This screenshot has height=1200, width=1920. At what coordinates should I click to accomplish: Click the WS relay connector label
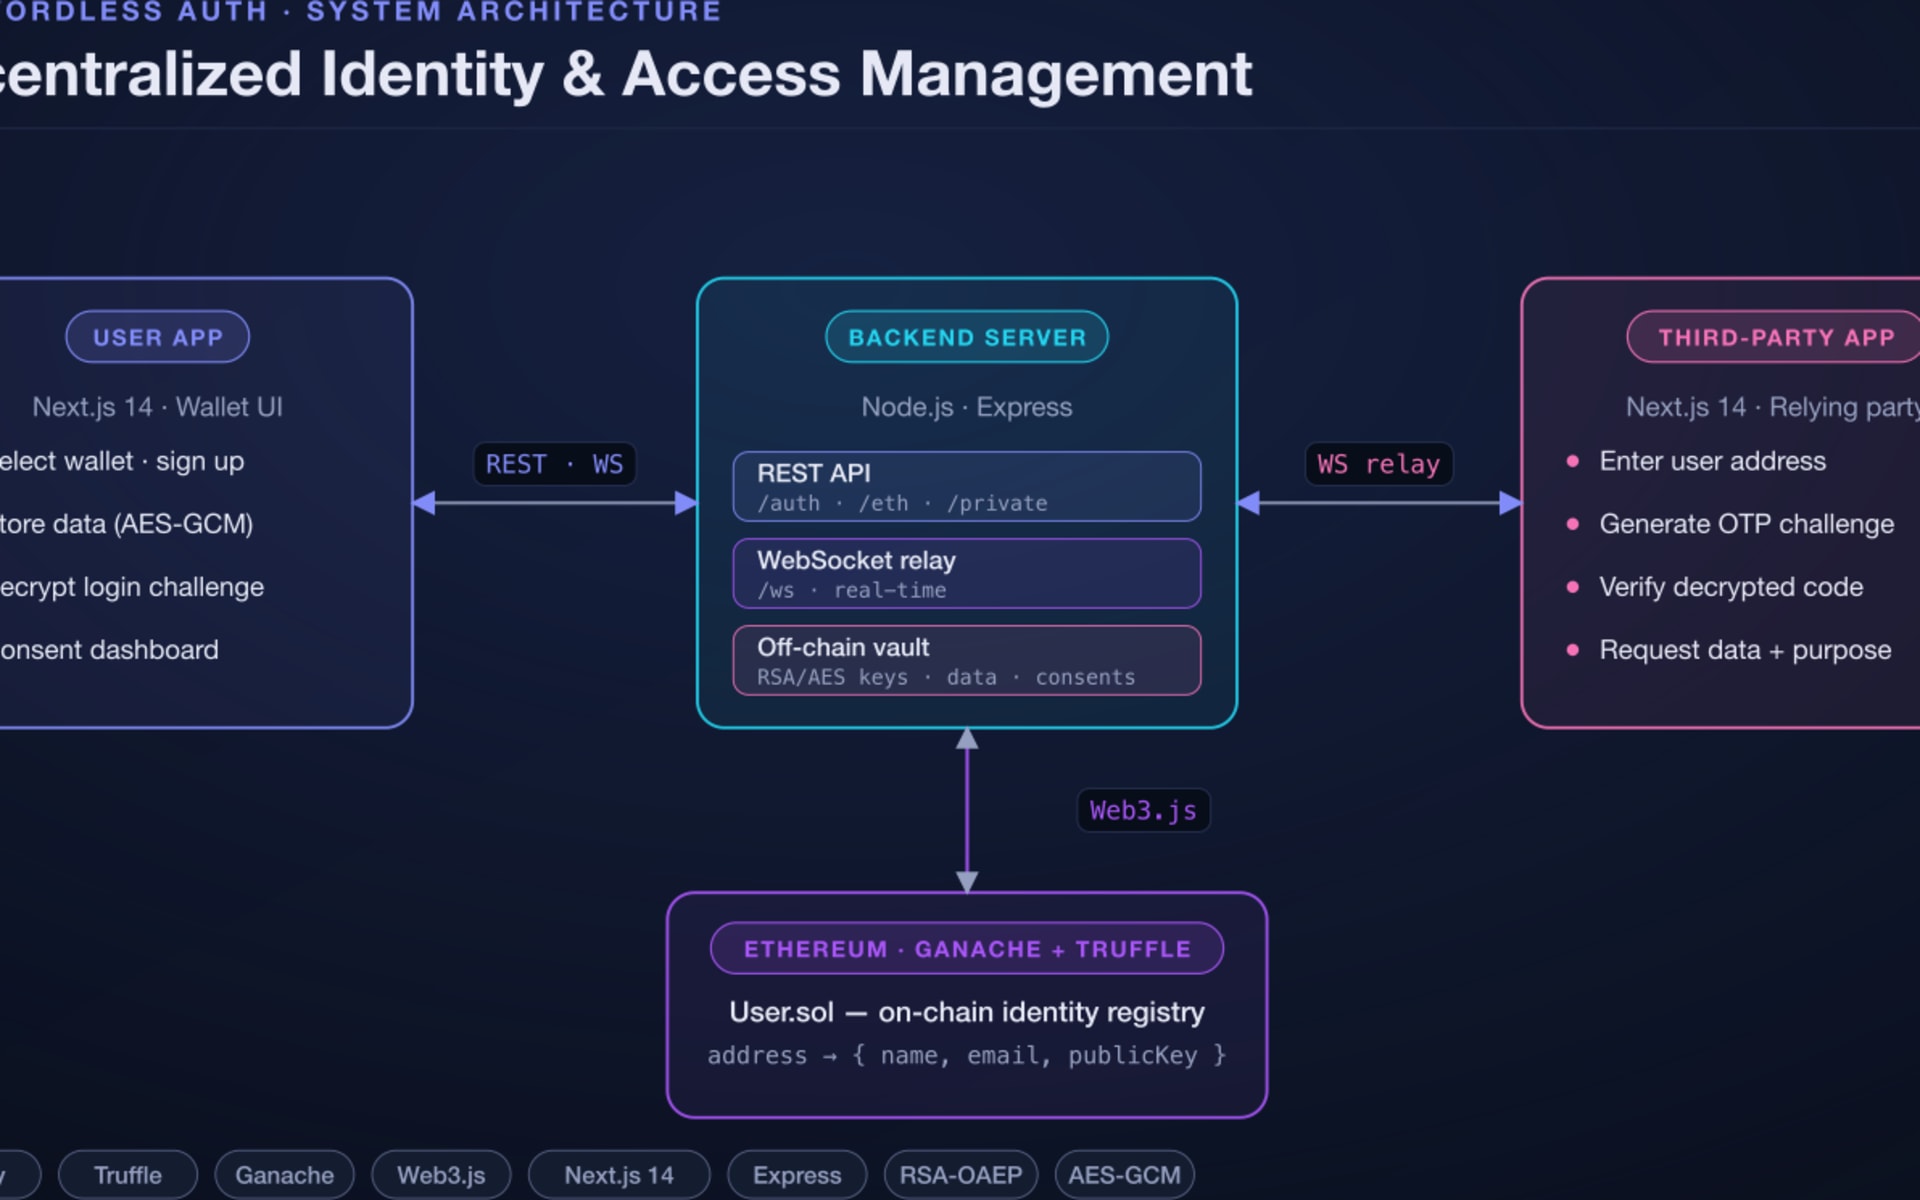tap(1378, 464)
